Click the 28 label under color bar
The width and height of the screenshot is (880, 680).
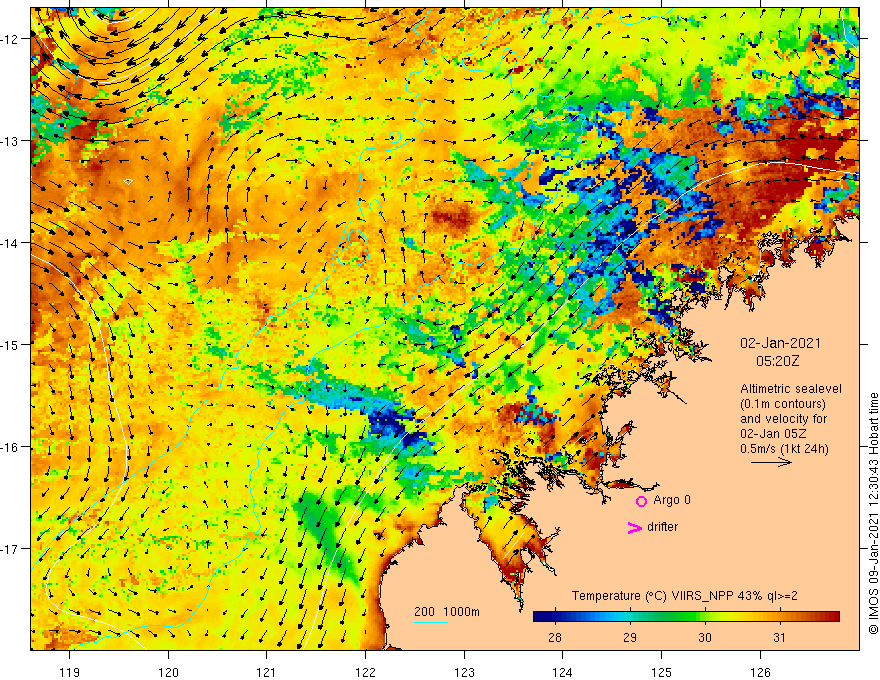click(x=555, y=637)
